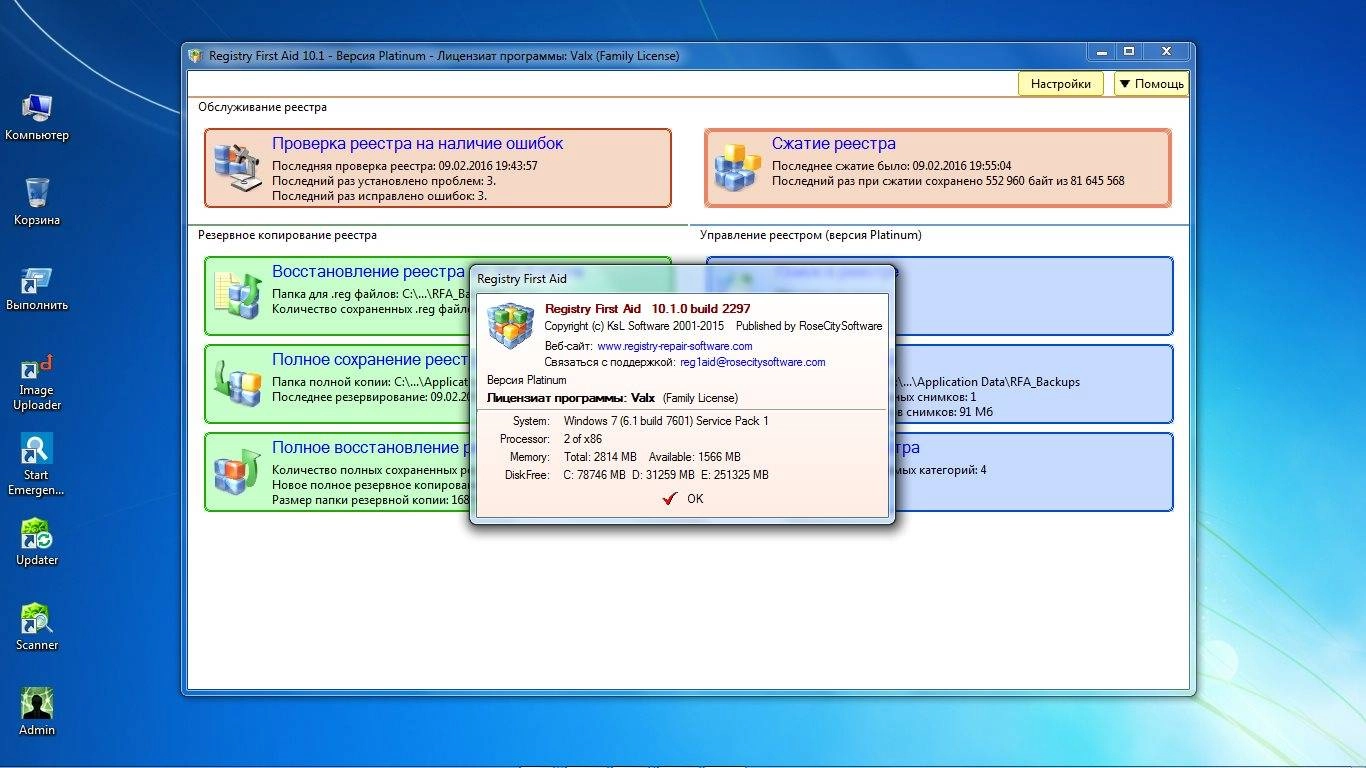Click 'Управление реестром (версия Platinum)' label
Screen dimensions: 1366x768
[x=810, y=235]
